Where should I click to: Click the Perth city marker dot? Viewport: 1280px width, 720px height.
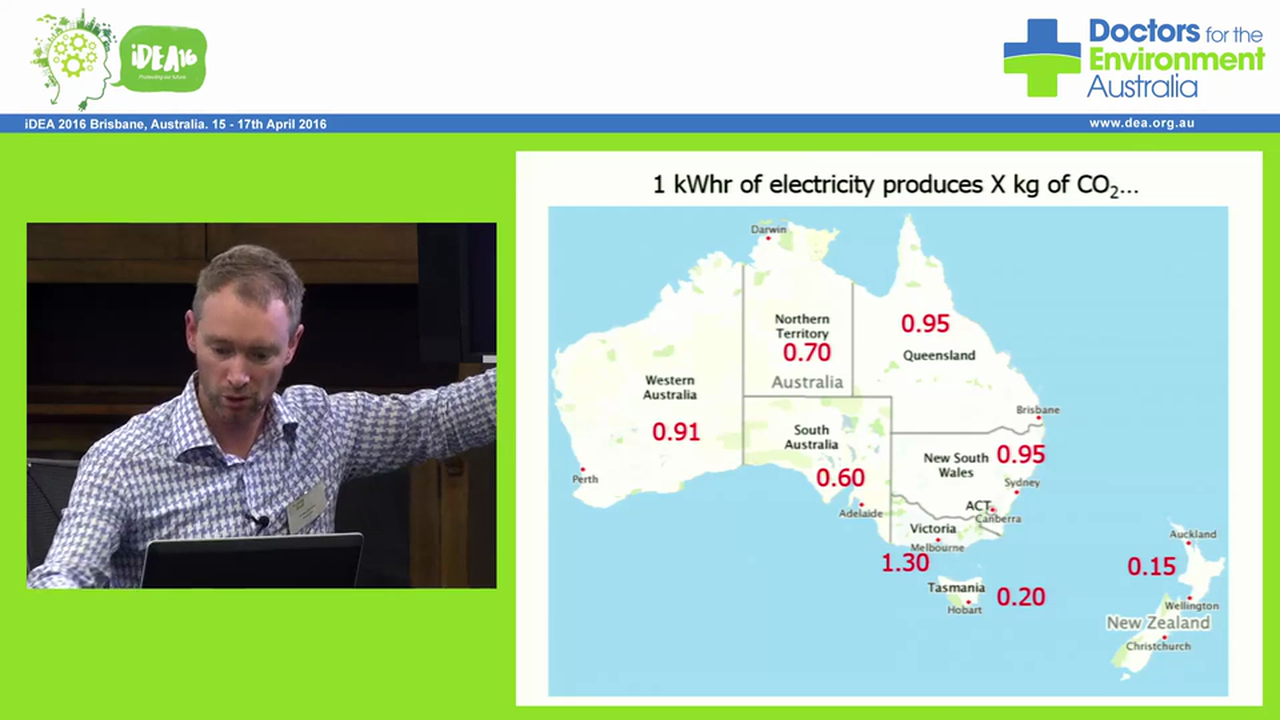coord(582,469)
